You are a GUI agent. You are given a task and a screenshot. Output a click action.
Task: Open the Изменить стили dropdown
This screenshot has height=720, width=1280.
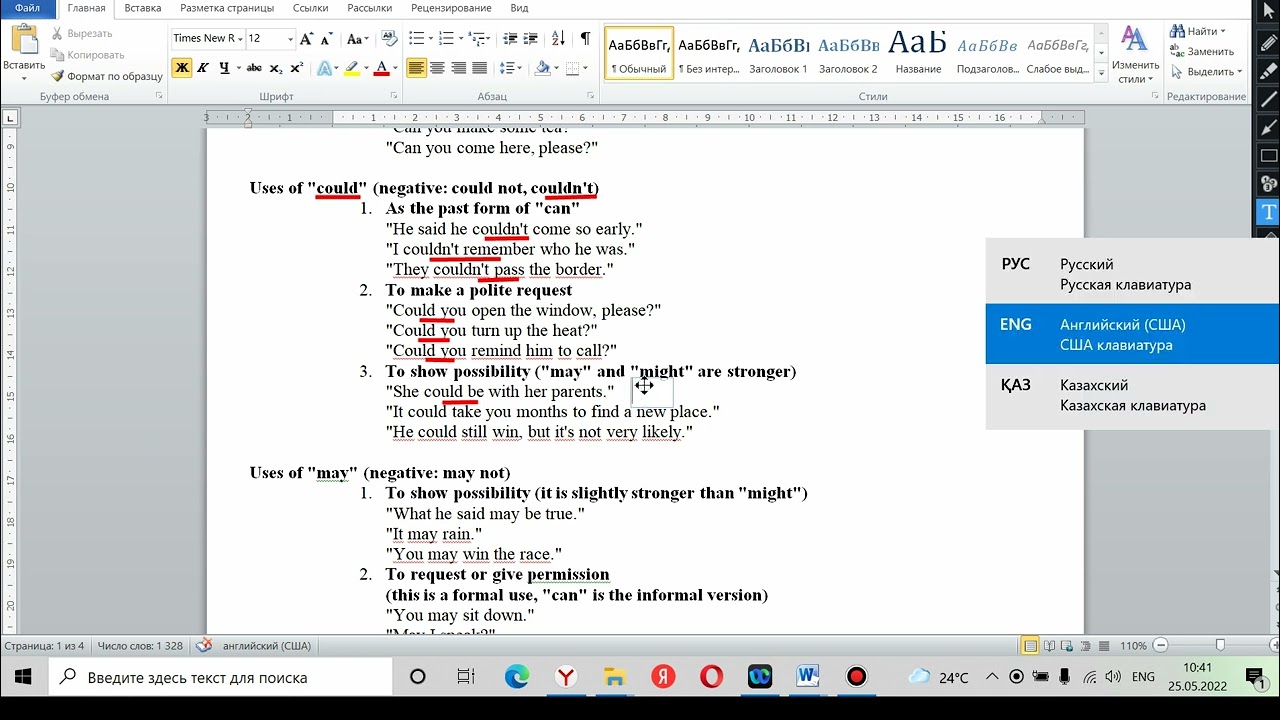pyautogui.click(x=1135, y=55)
